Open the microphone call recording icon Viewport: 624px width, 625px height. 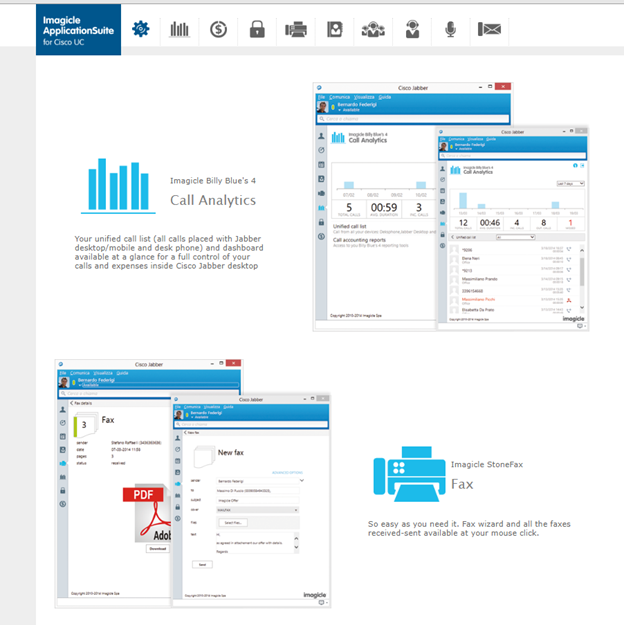pyautogui.click(x=451, y=29)
